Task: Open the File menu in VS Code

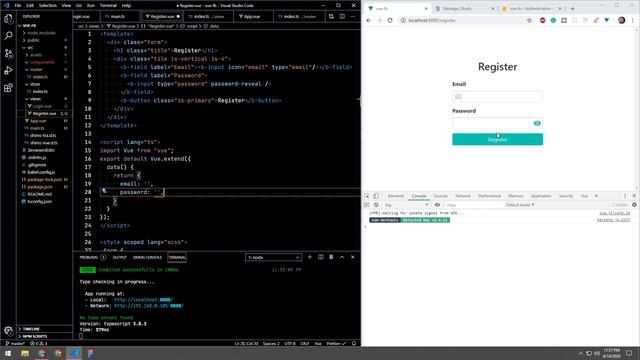Action: coord(18,6)
